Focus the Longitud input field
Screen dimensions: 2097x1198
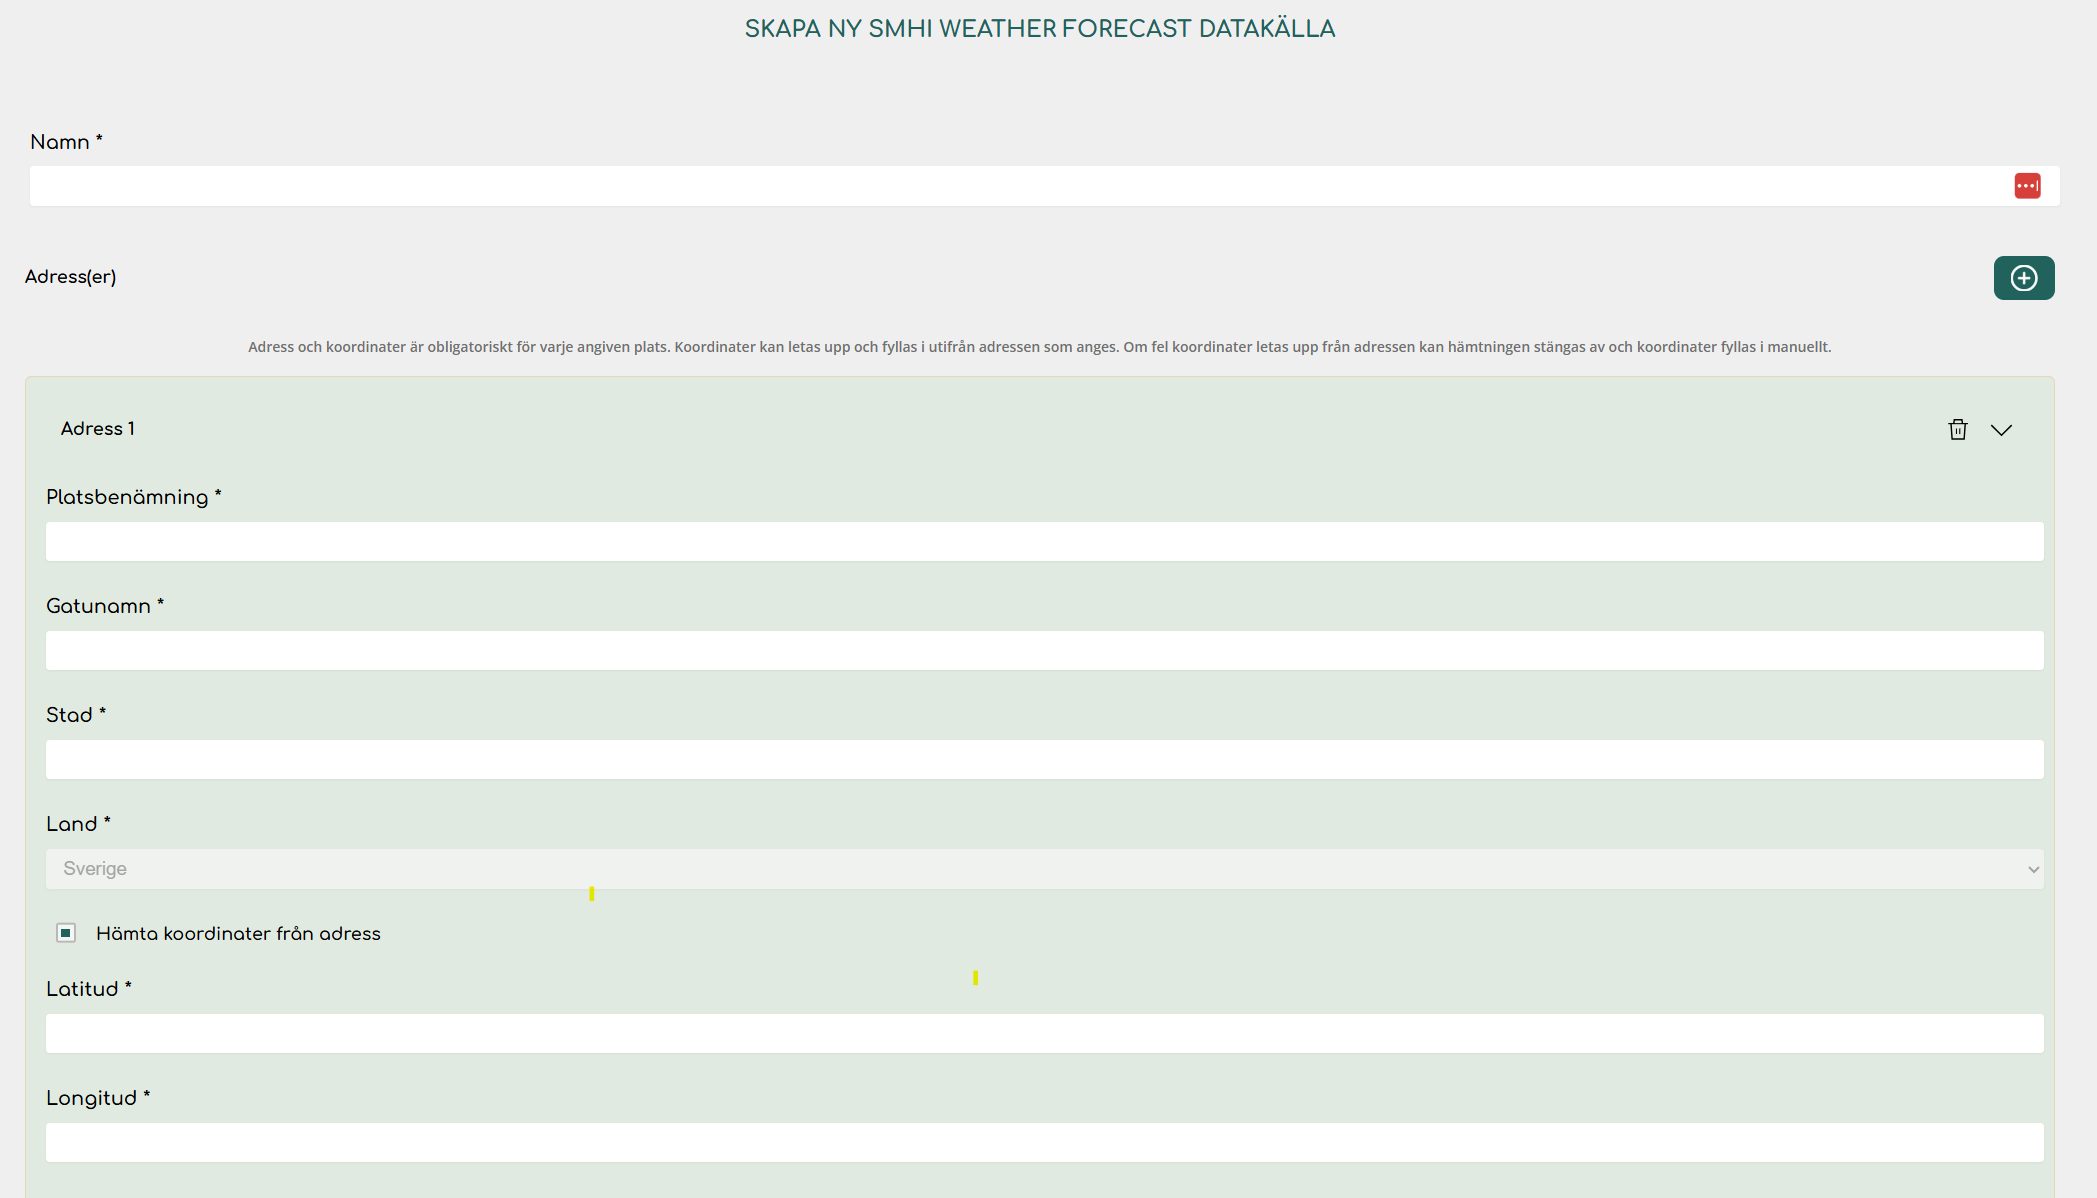point(1044,1142)
